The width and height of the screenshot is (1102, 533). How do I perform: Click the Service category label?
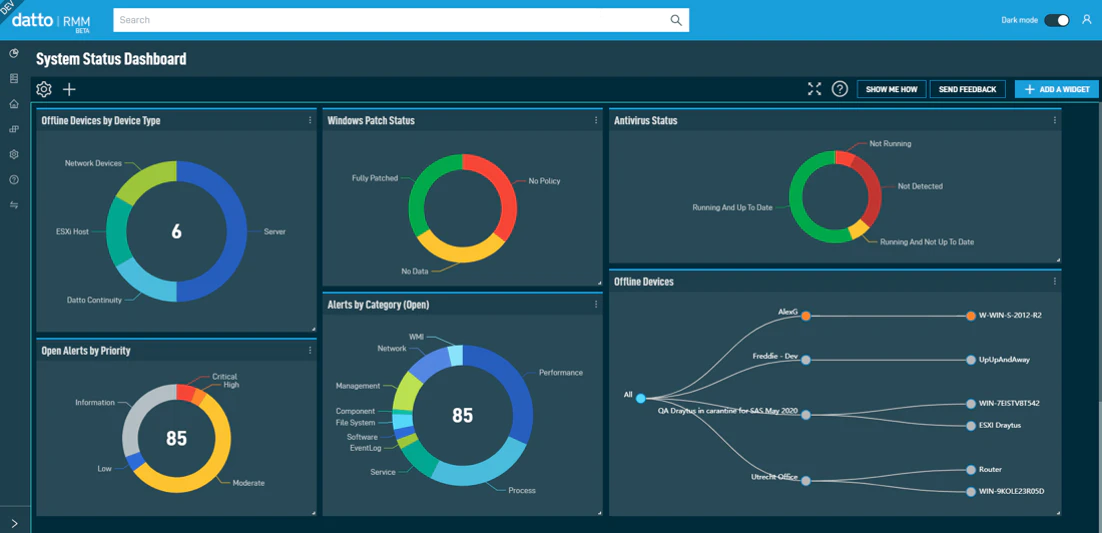383,472
